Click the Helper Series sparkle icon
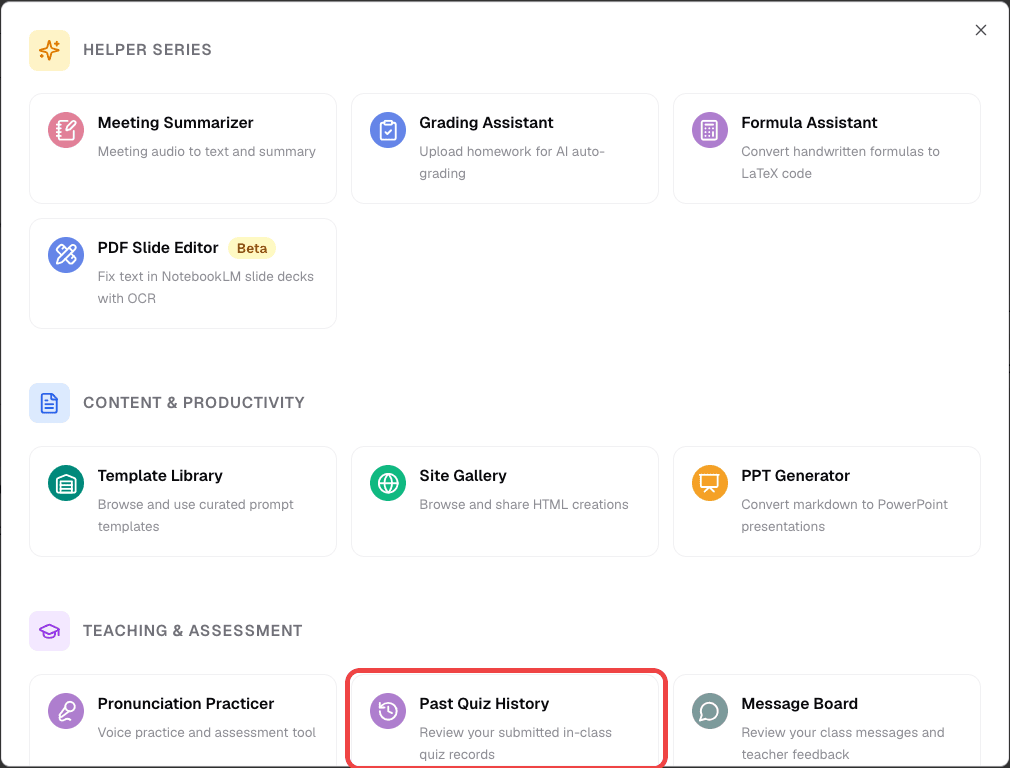Viewport: 1010px width, 768px height. click(x=50, y=50)
